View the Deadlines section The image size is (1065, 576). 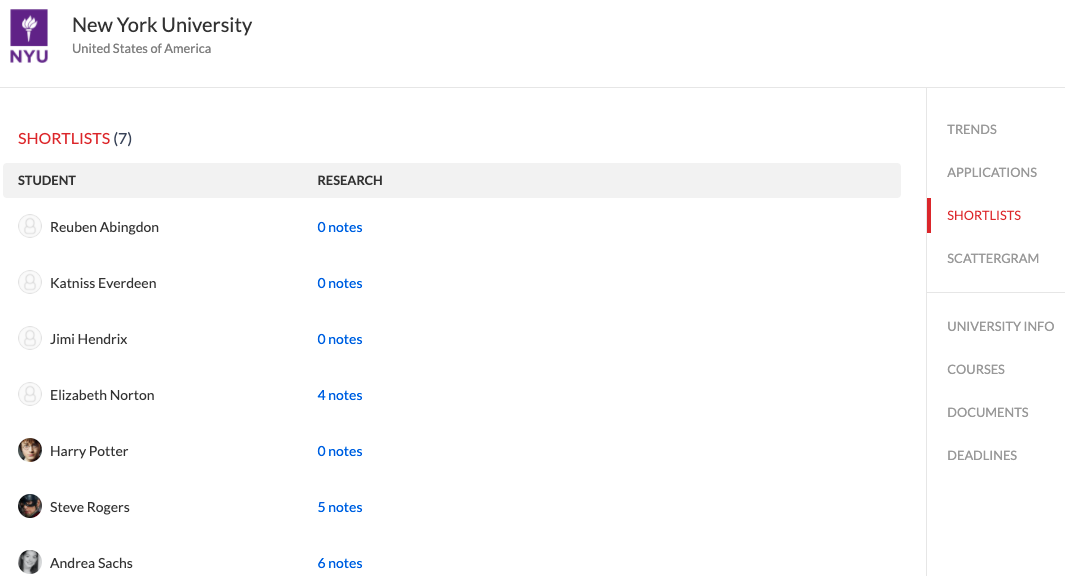[982, 455]
